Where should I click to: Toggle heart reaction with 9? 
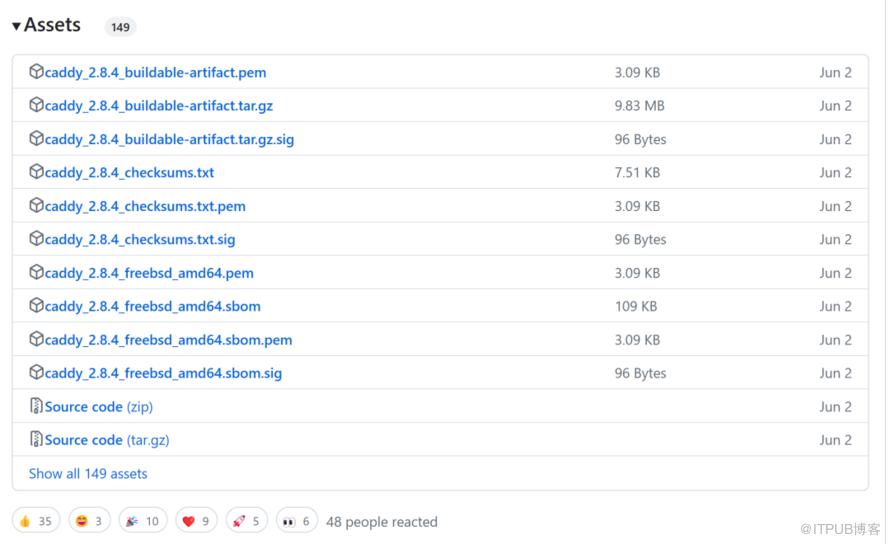pos(196,521)
